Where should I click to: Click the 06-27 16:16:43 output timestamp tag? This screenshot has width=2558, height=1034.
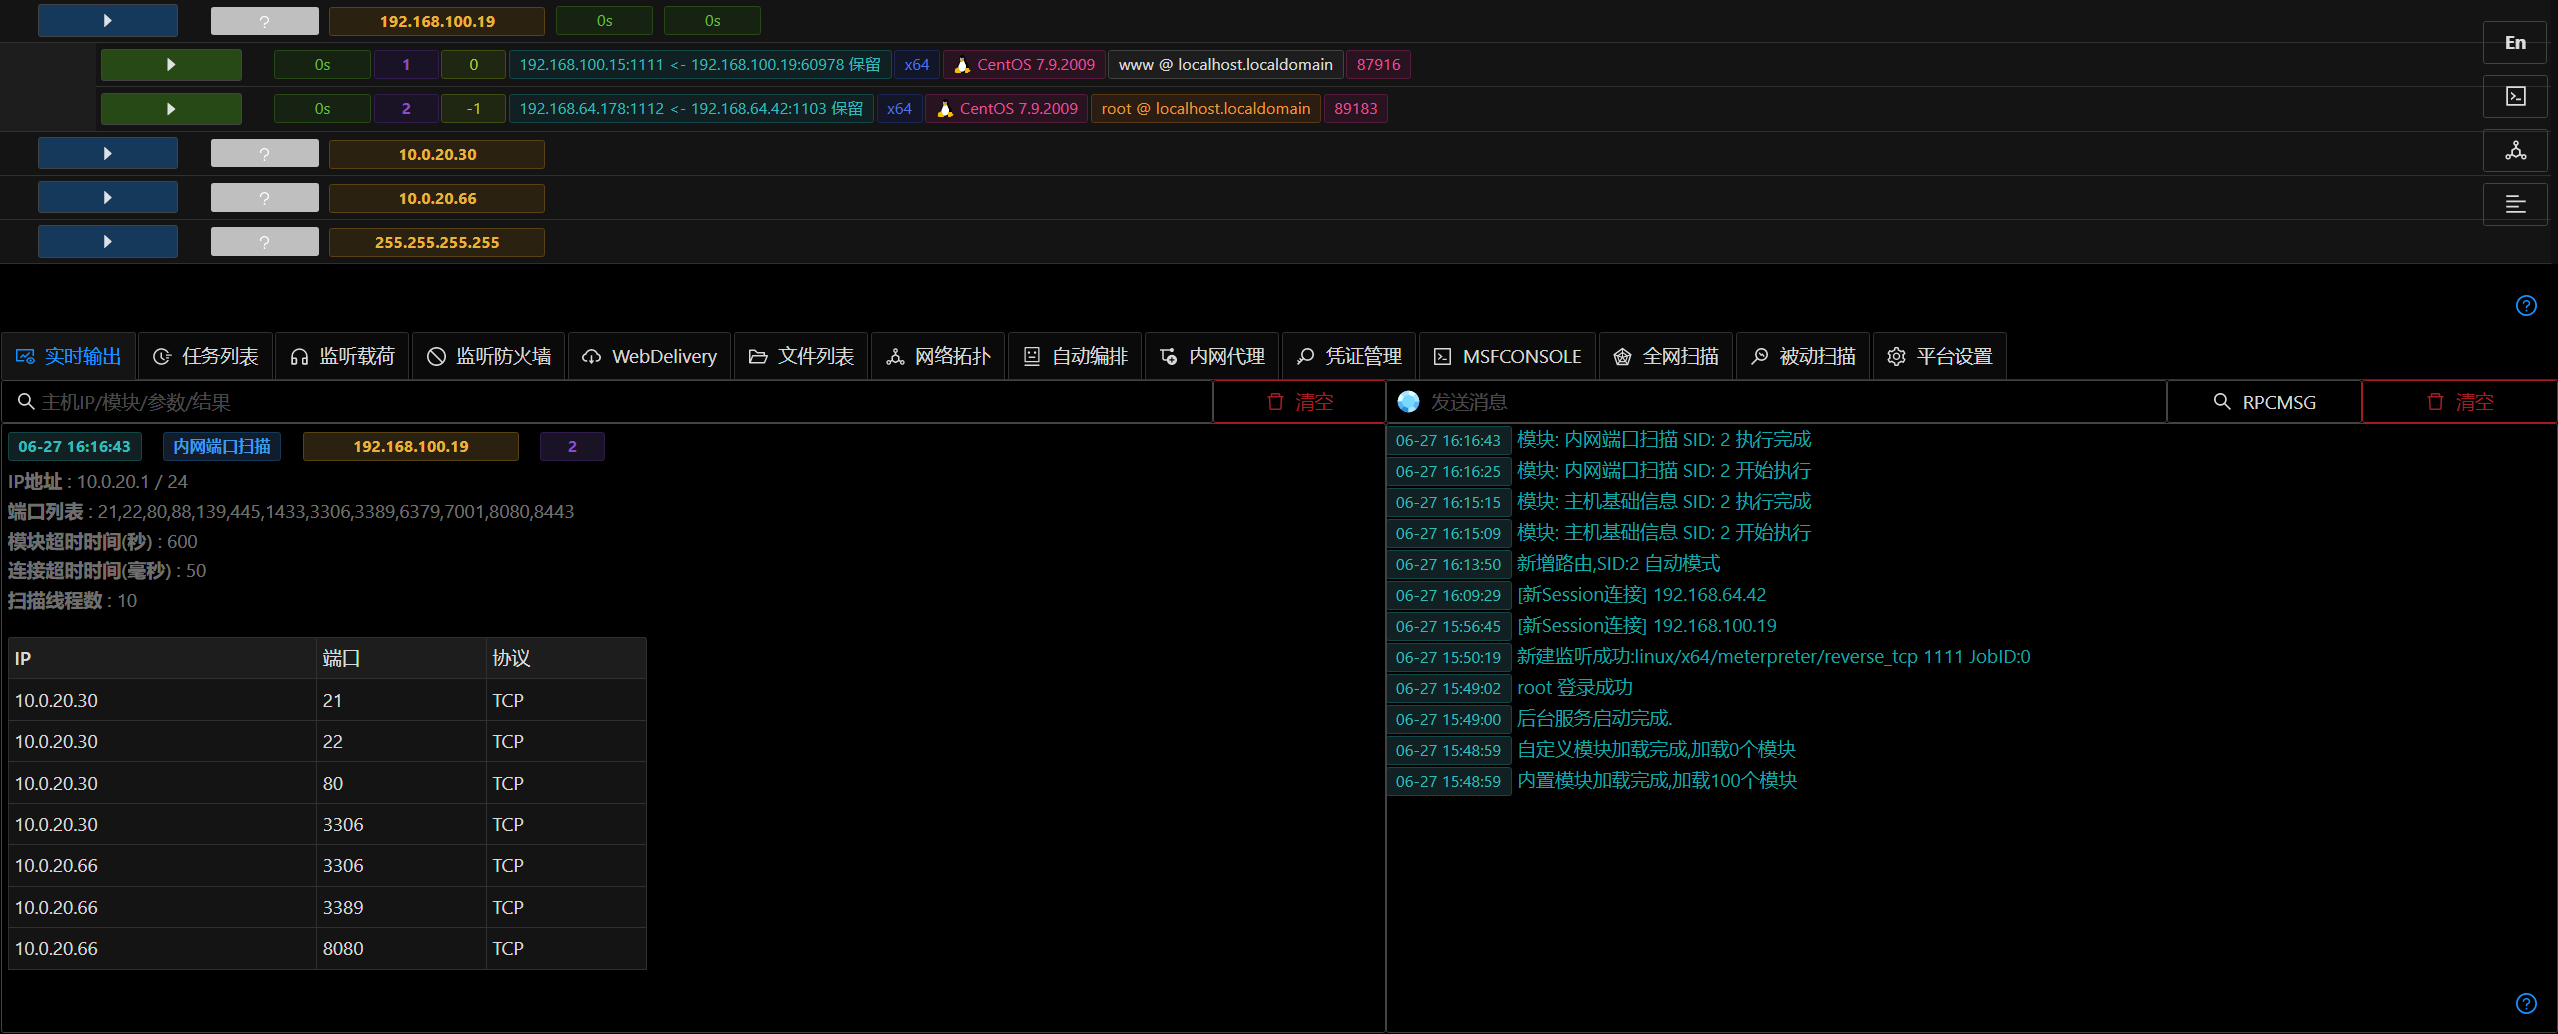(x=75, y=446)
